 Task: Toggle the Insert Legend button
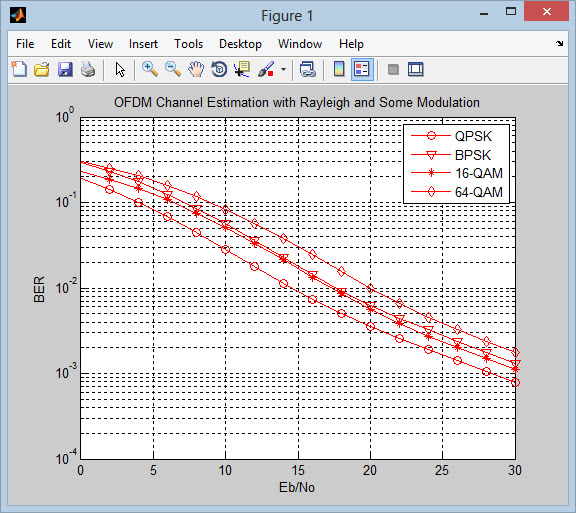[x=362, y=69]
